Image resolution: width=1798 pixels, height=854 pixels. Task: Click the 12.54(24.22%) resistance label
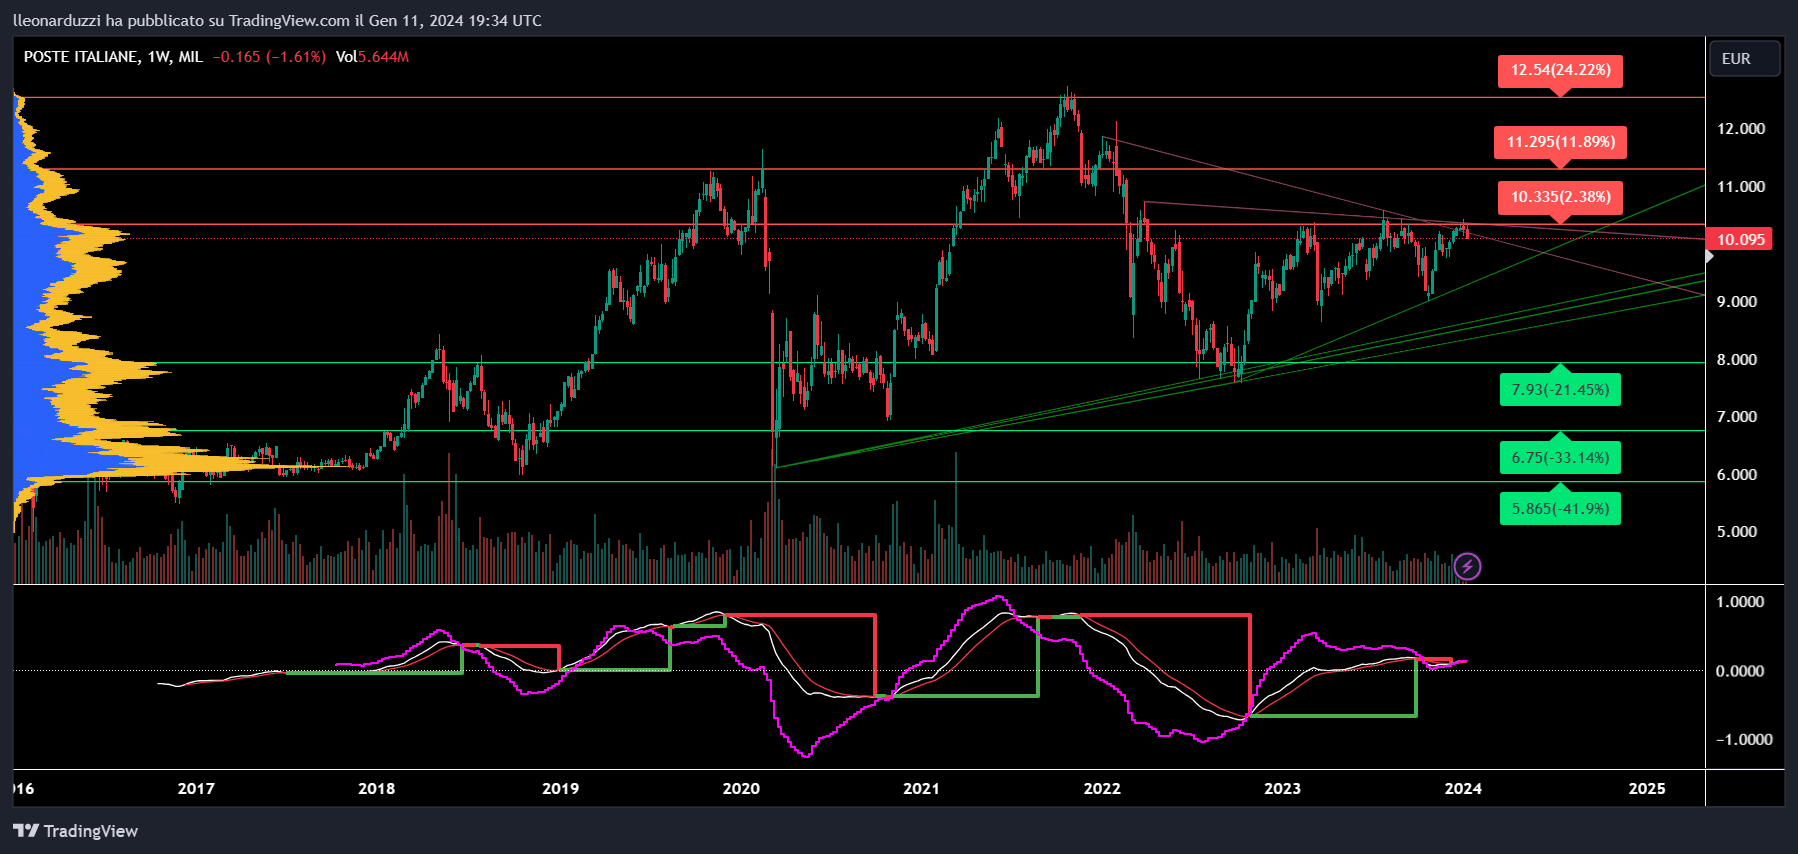pos(1560,70)
